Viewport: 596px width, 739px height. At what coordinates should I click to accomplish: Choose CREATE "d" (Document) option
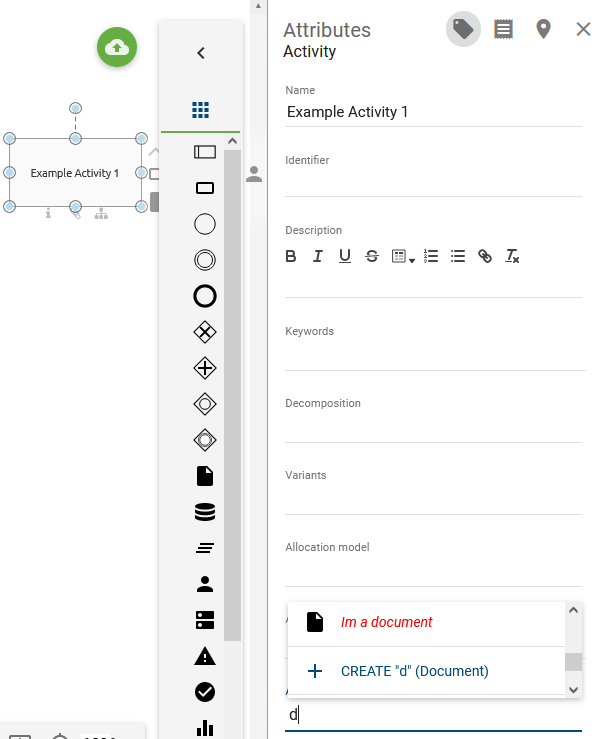pos(426,671)
